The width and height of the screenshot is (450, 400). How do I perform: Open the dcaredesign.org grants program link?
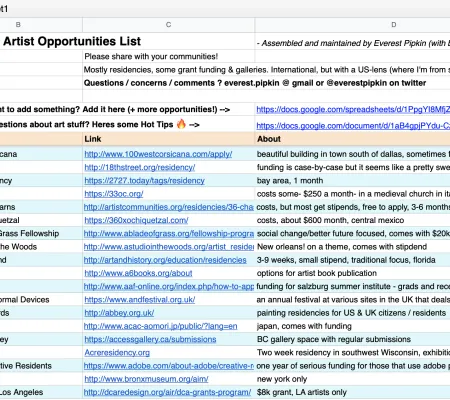[x=167, y=392]
